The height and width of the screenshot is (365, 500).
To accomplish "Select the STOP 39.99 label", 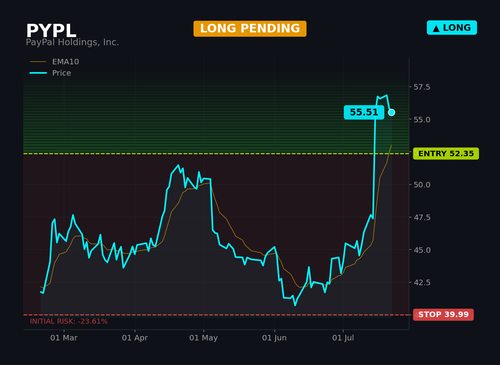I will pos(443,315).
